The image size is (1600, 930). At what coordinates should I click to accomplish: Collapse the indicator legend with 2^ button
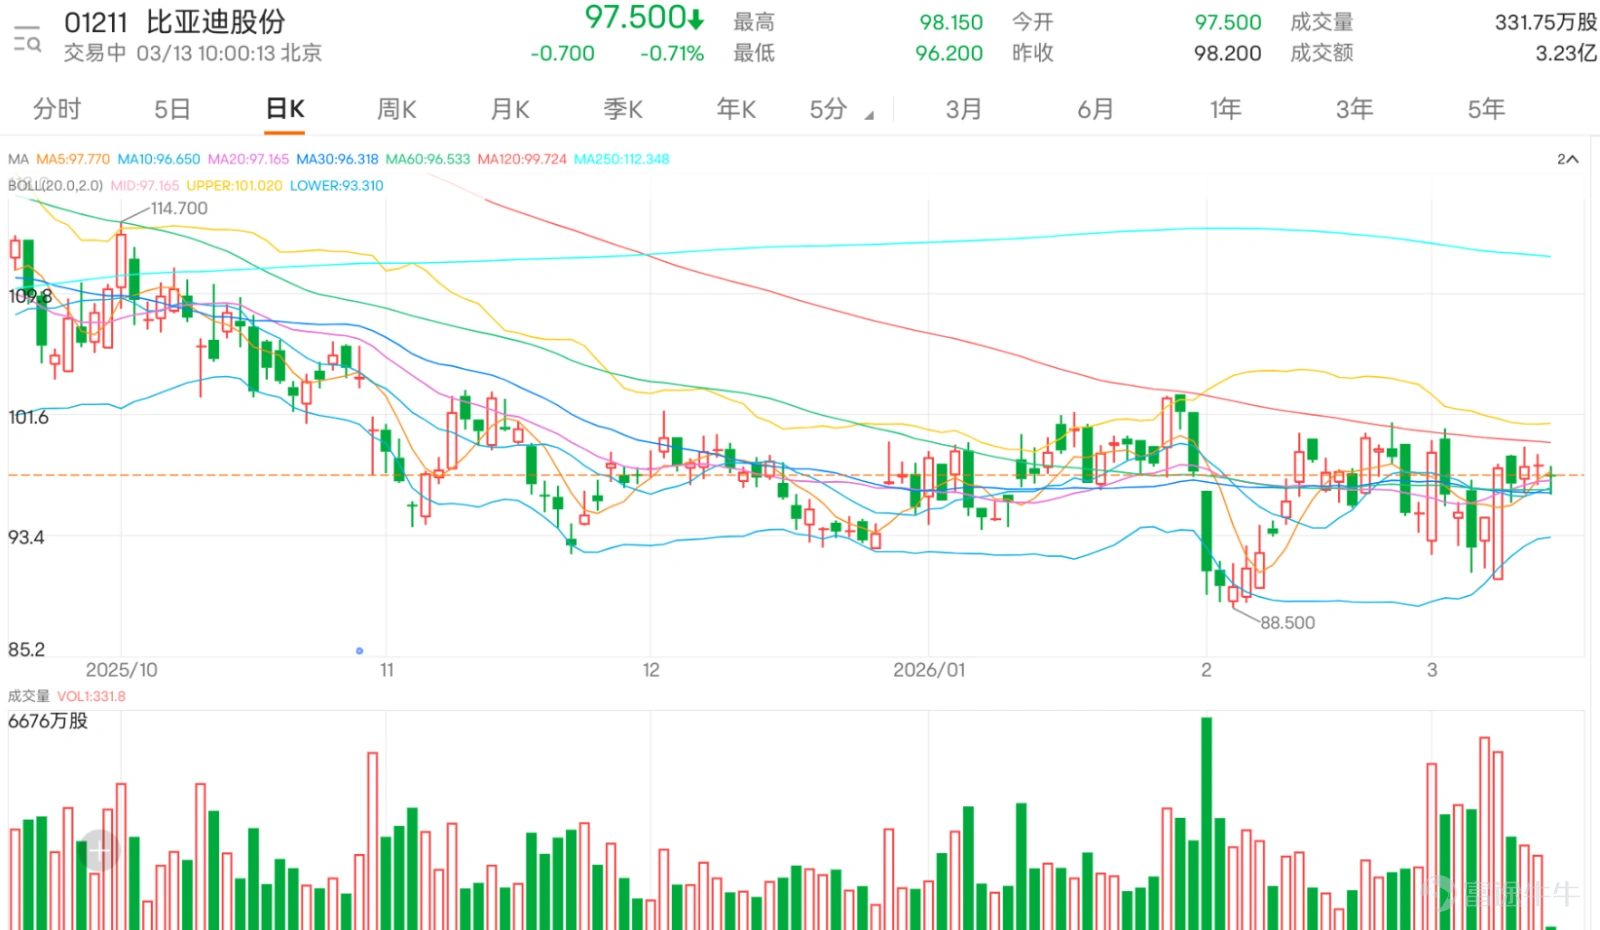coord(1567,159)
